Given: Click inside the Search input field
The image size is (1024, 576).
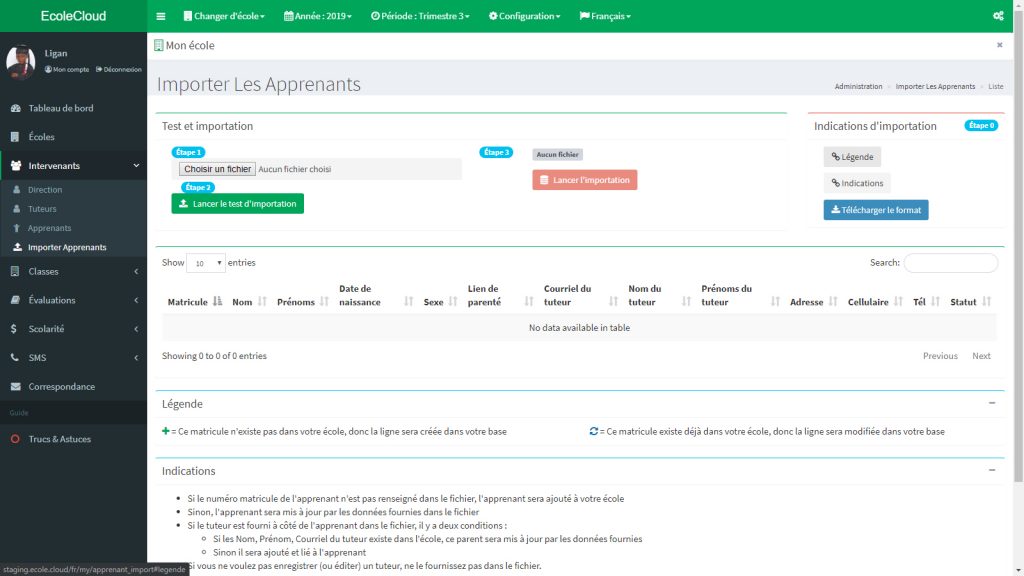Looking at the screenshot, I should pos(950,262).
